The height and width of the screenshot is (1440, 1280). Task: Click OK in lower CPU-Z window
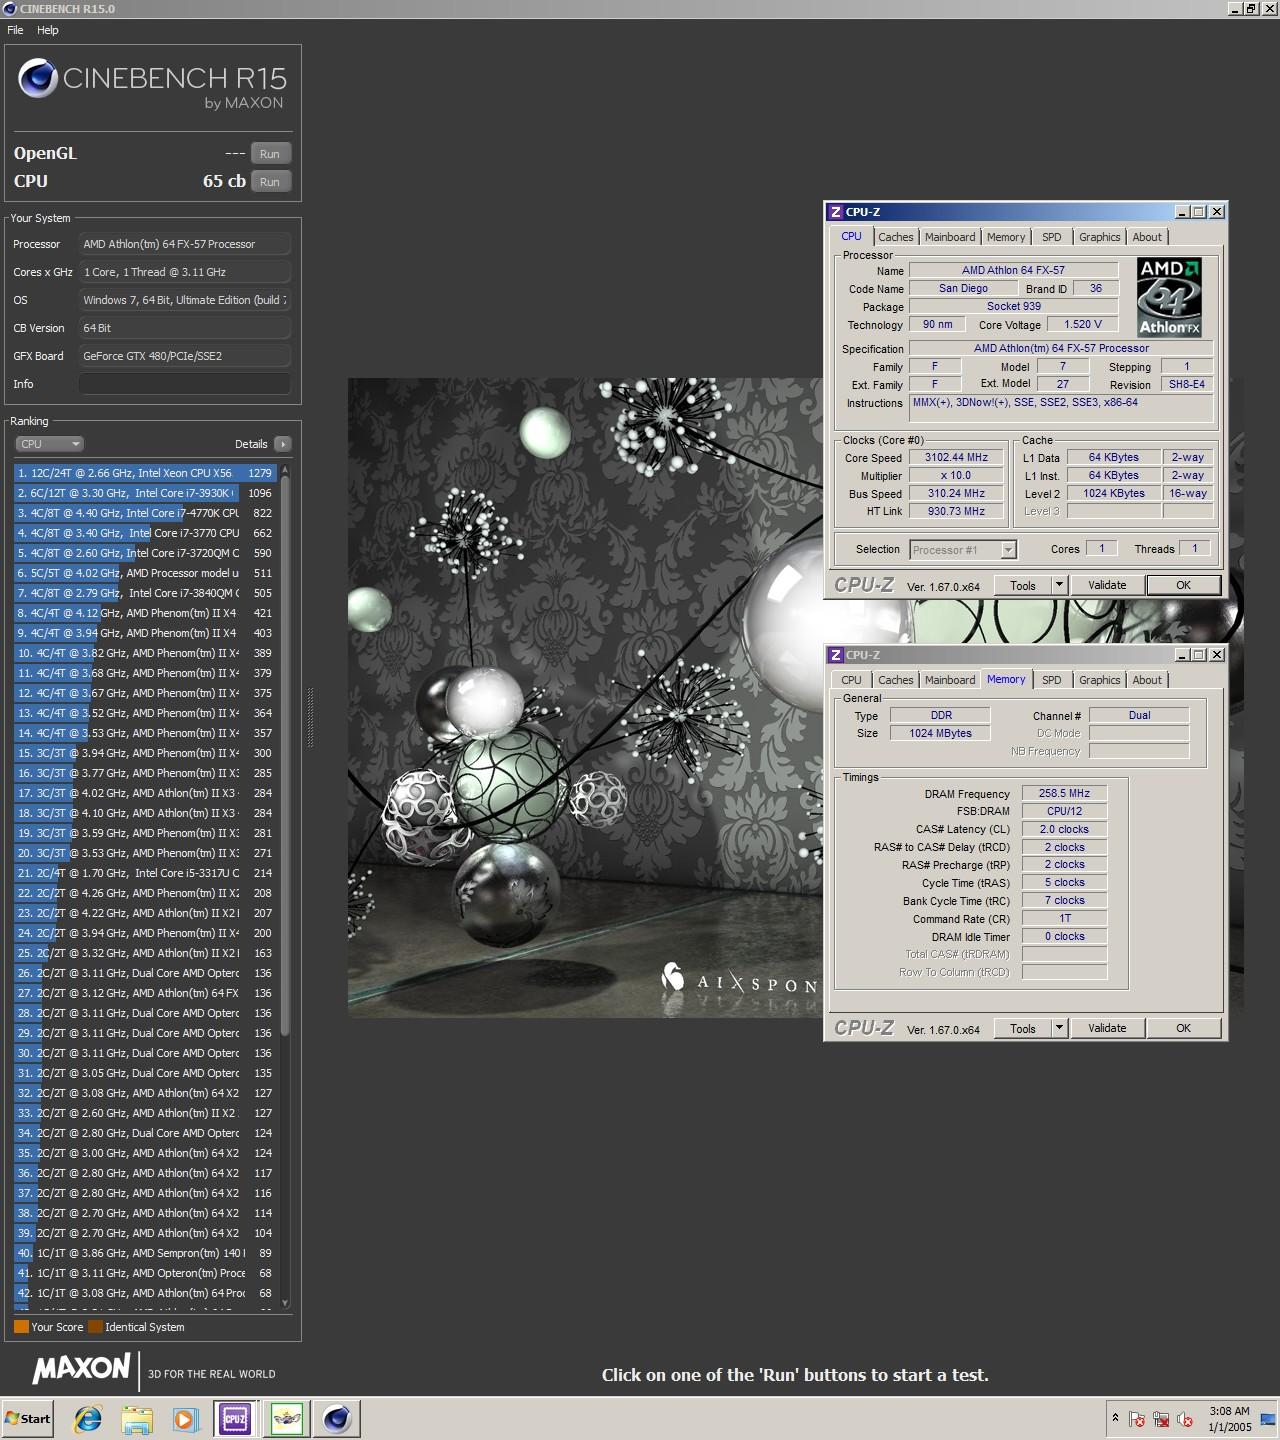click(x=1184, y=1029)
